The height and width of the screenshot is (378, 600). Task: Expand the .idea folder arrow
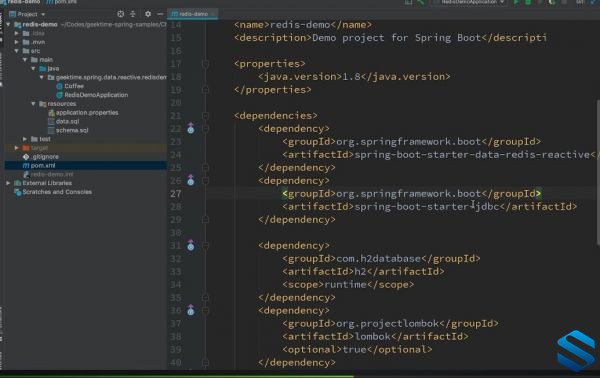tap(17, 33)
